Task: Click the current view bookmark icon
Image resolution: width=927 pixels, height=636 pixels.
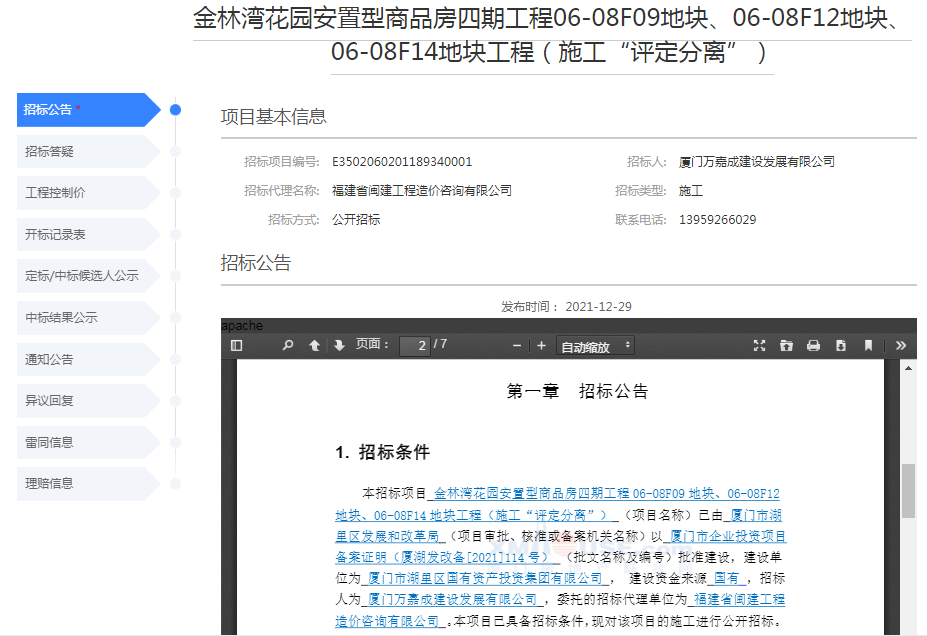Action: (x=868, y=346)
